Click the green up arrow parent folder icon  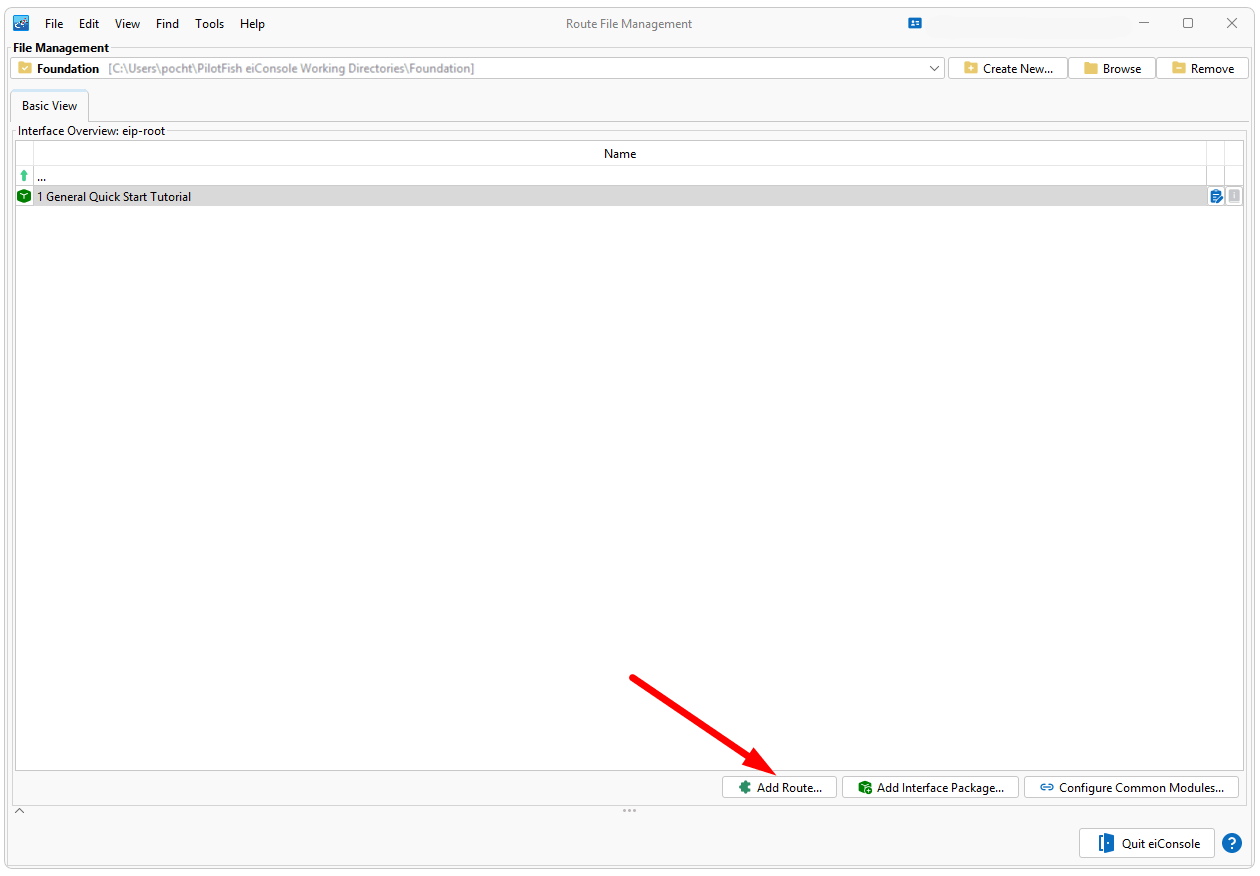tap(24, 176)
